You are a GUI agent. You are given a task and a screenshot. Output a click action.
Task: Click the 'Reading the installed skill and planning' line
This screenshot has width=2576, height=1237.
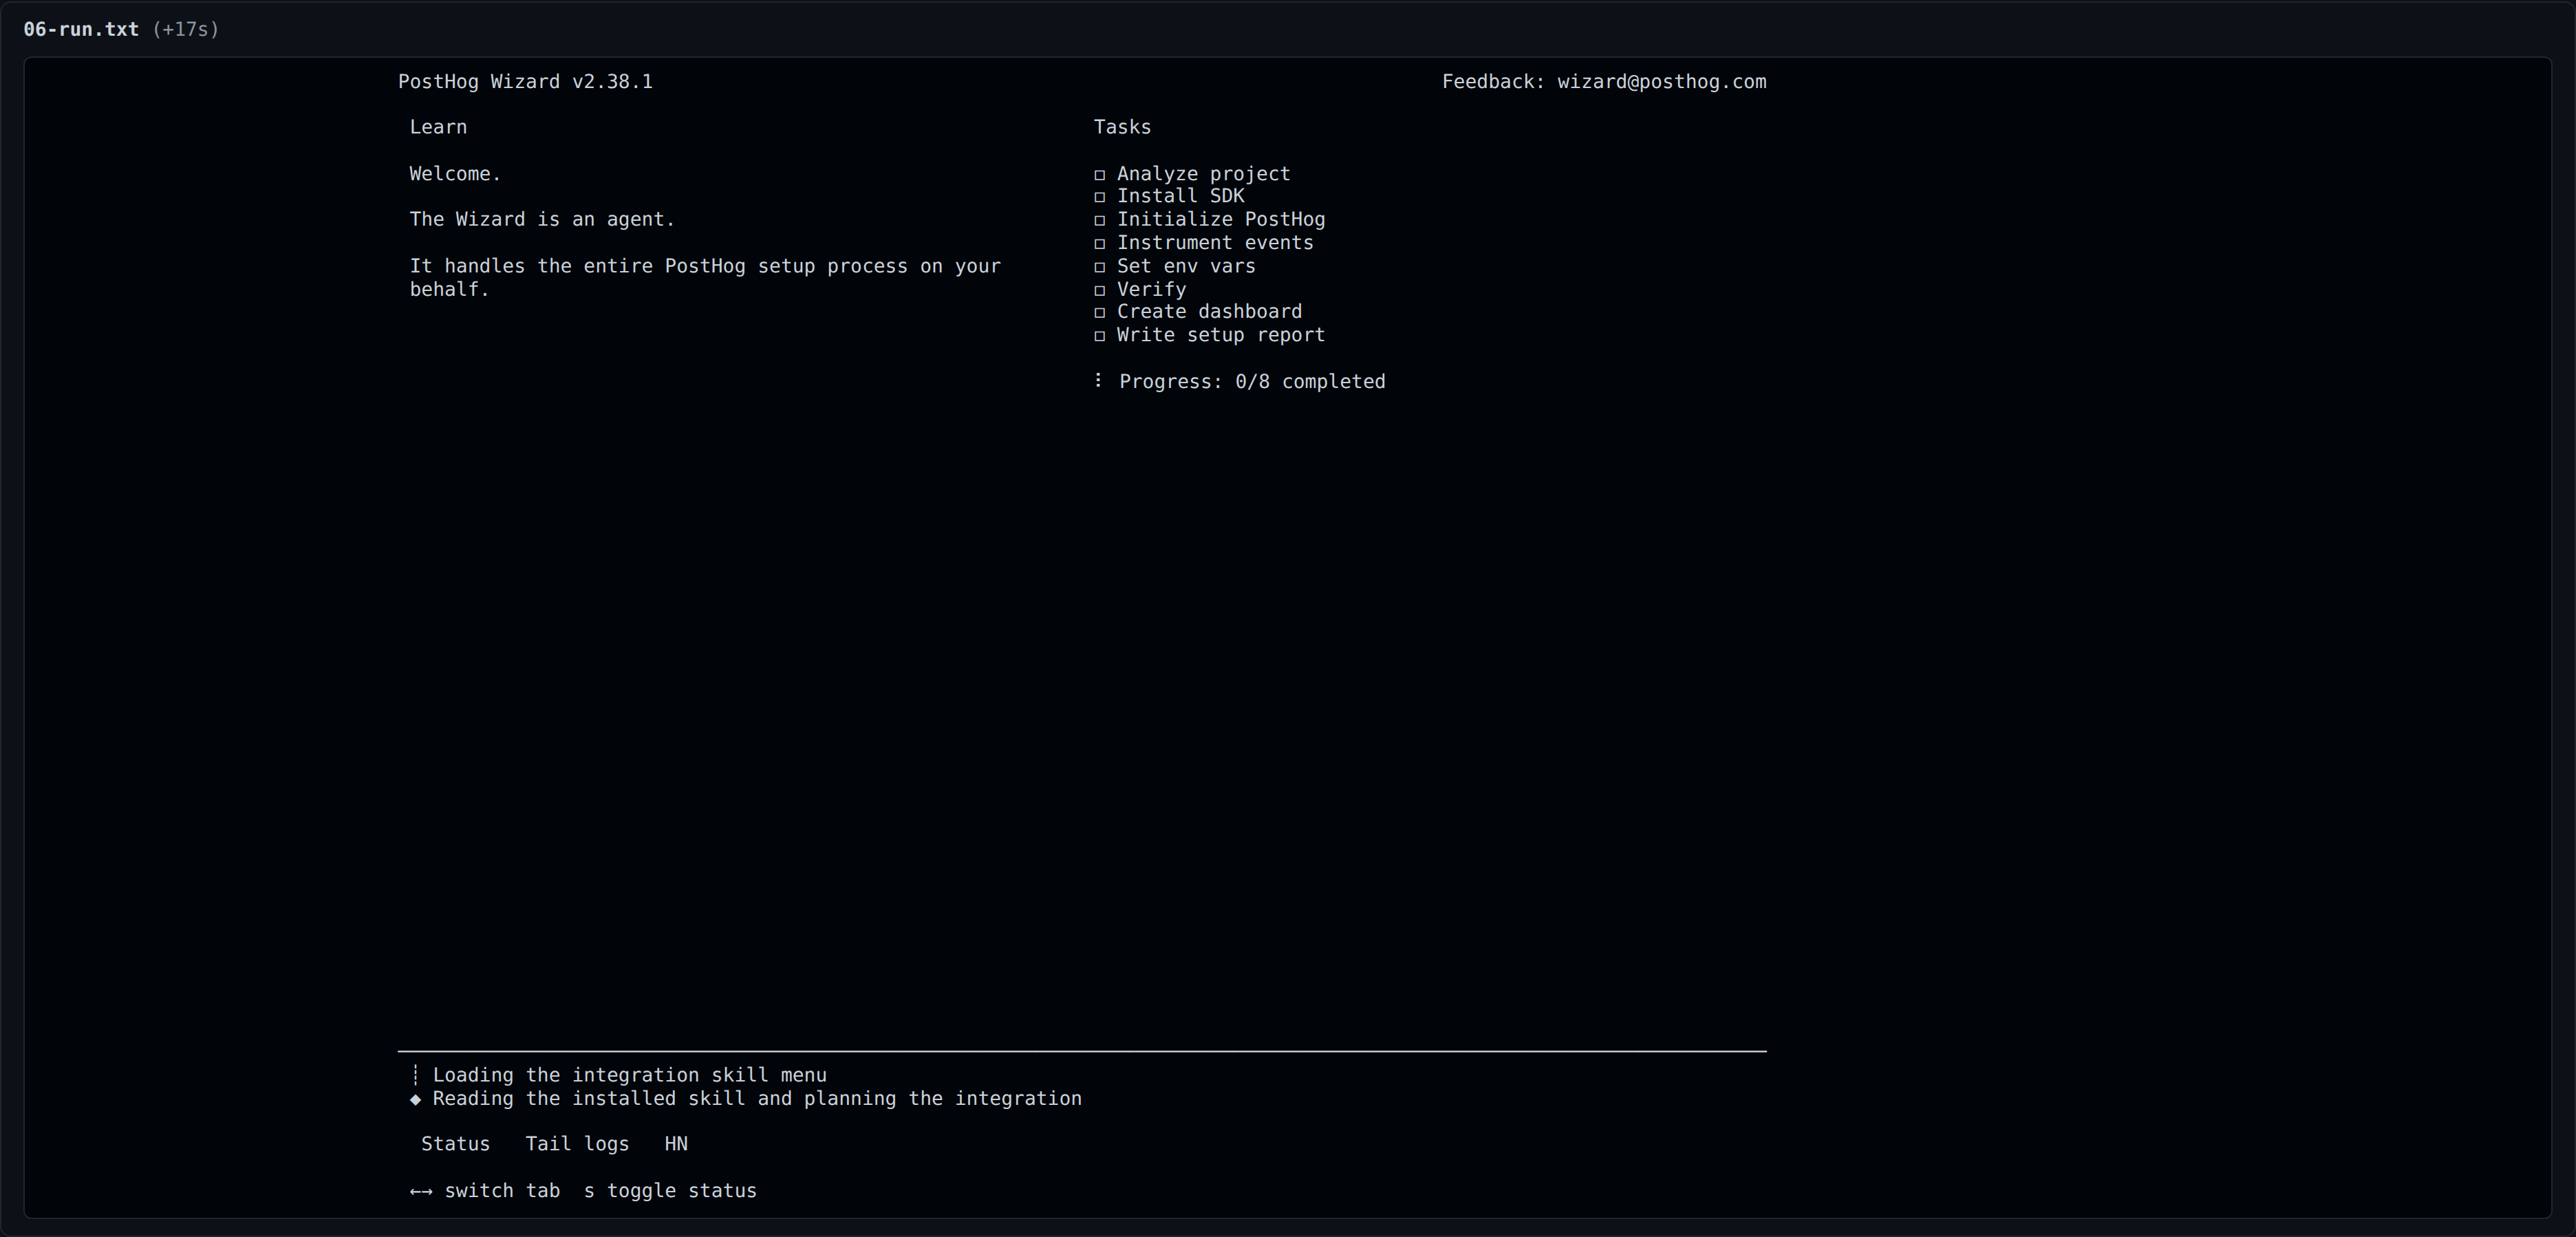click(x=757, y=1099)
